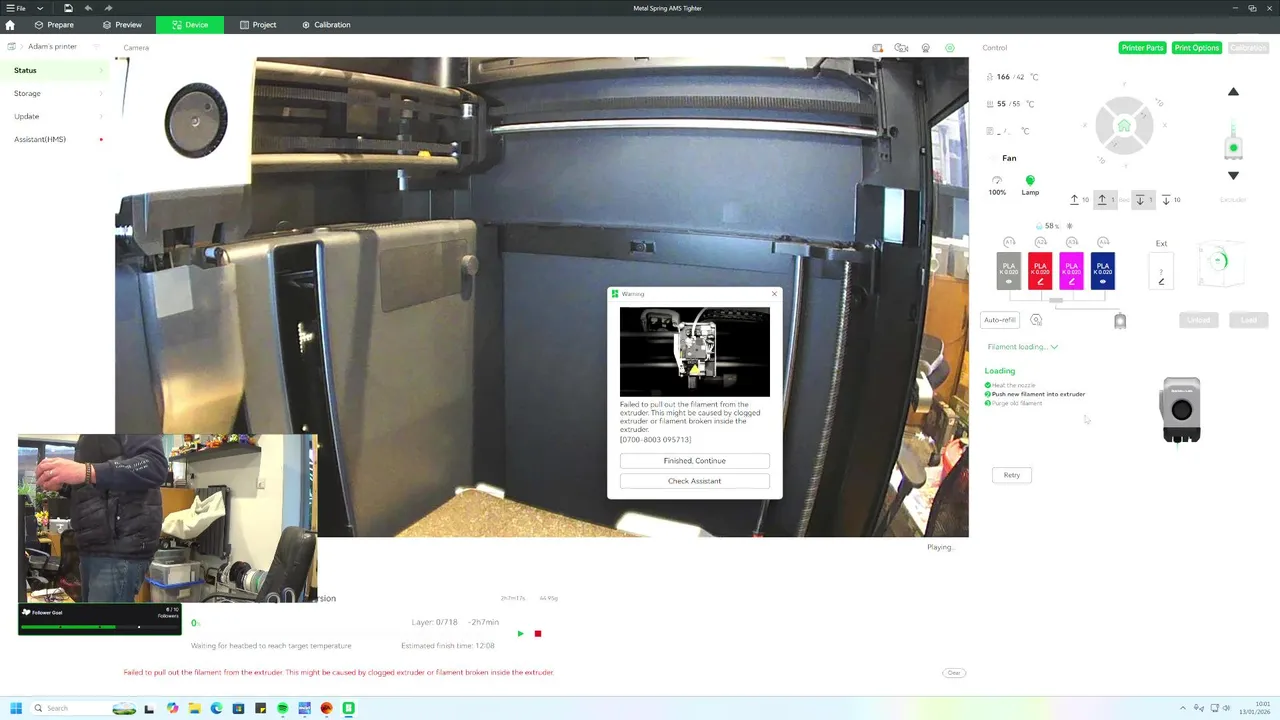Viewport: 1280px width, 720px height.
Task: Click the camera recording icon above the video
Action: point(901,48)
